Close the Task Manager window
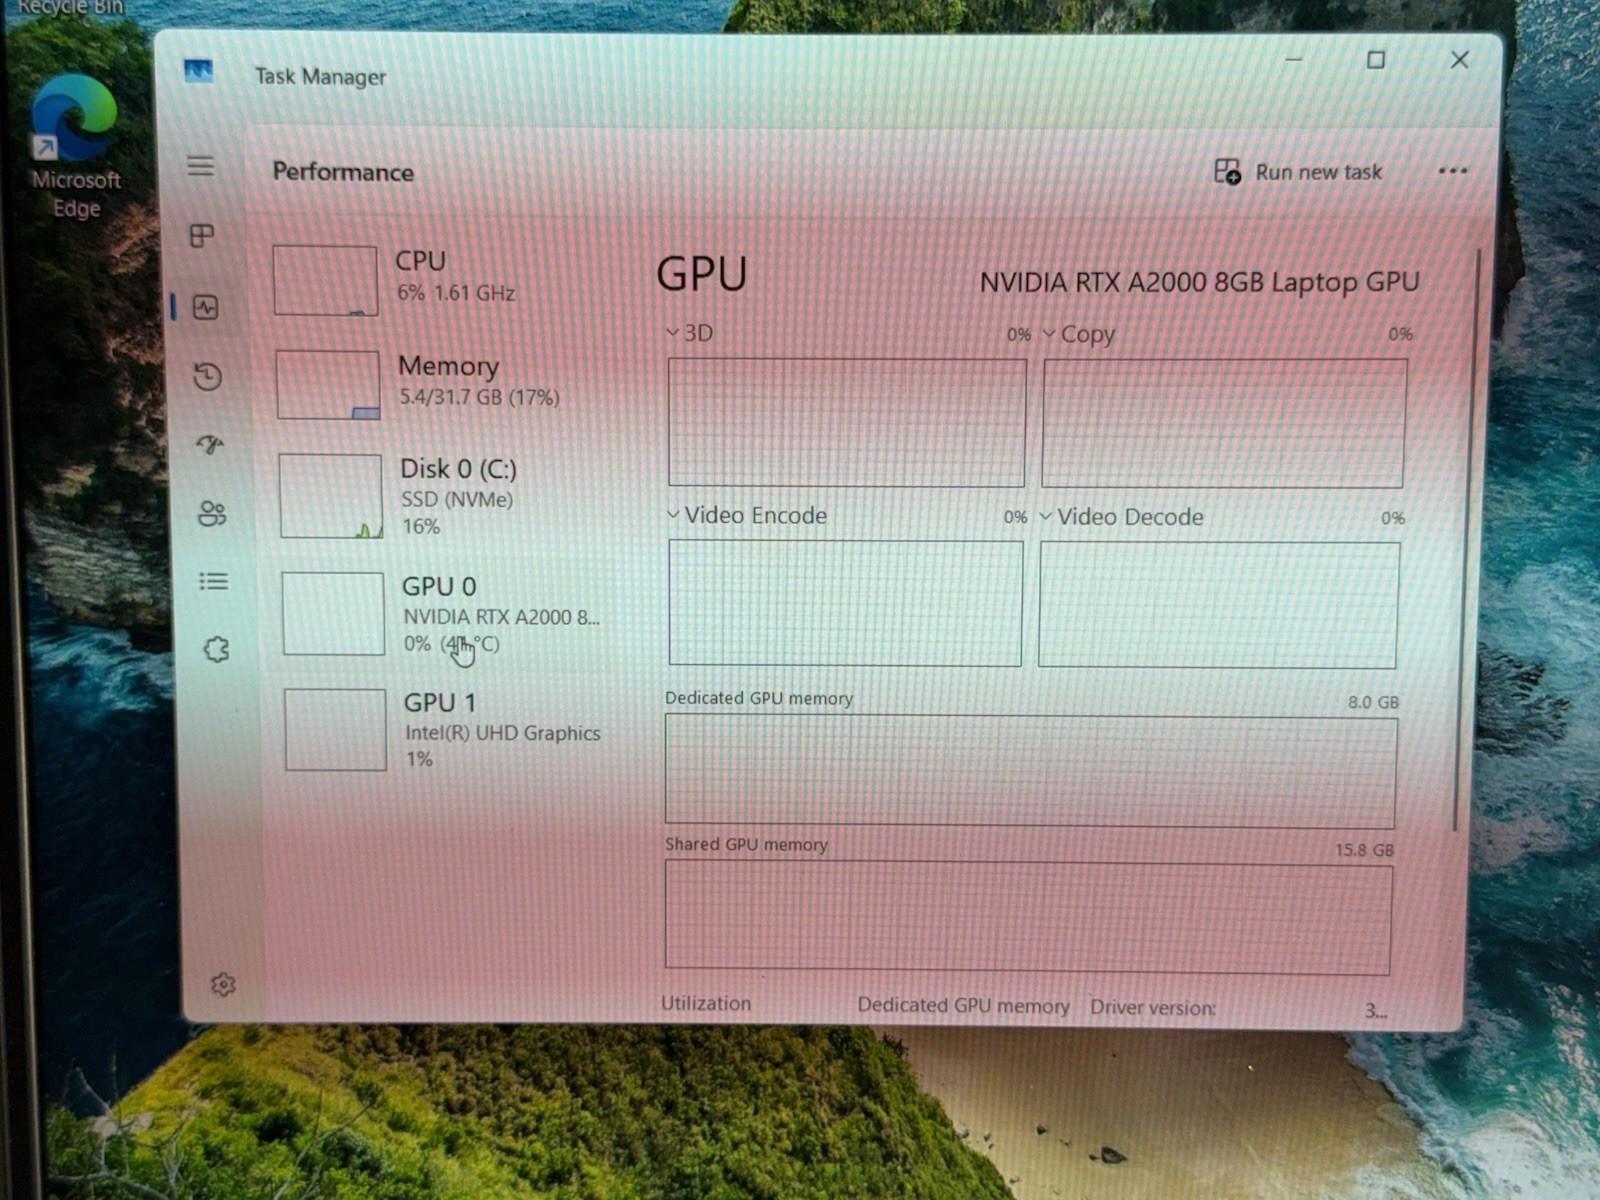This screenshot has width=1600, height=1200. pyautogui.click(x=1460, y=60)
